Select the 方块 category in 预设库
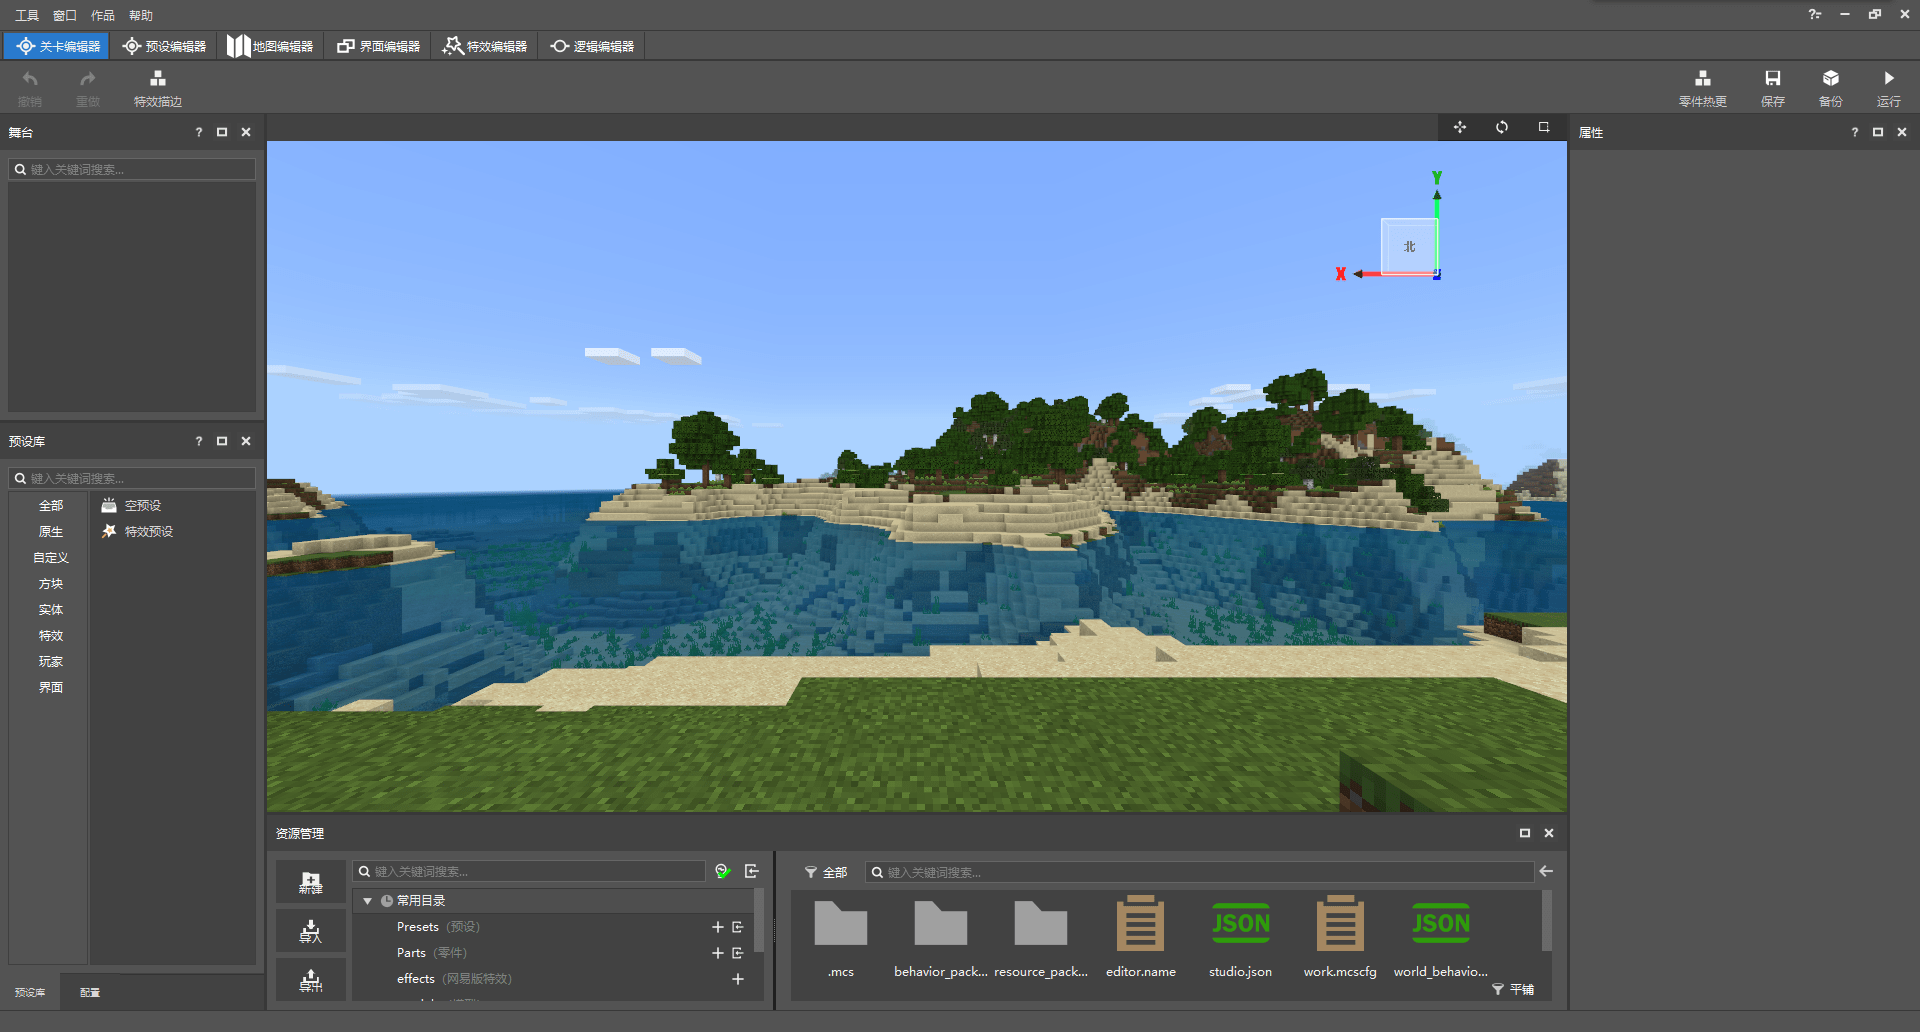The width and height of the screenshot is (1920, 1032). tap(50, 584)
